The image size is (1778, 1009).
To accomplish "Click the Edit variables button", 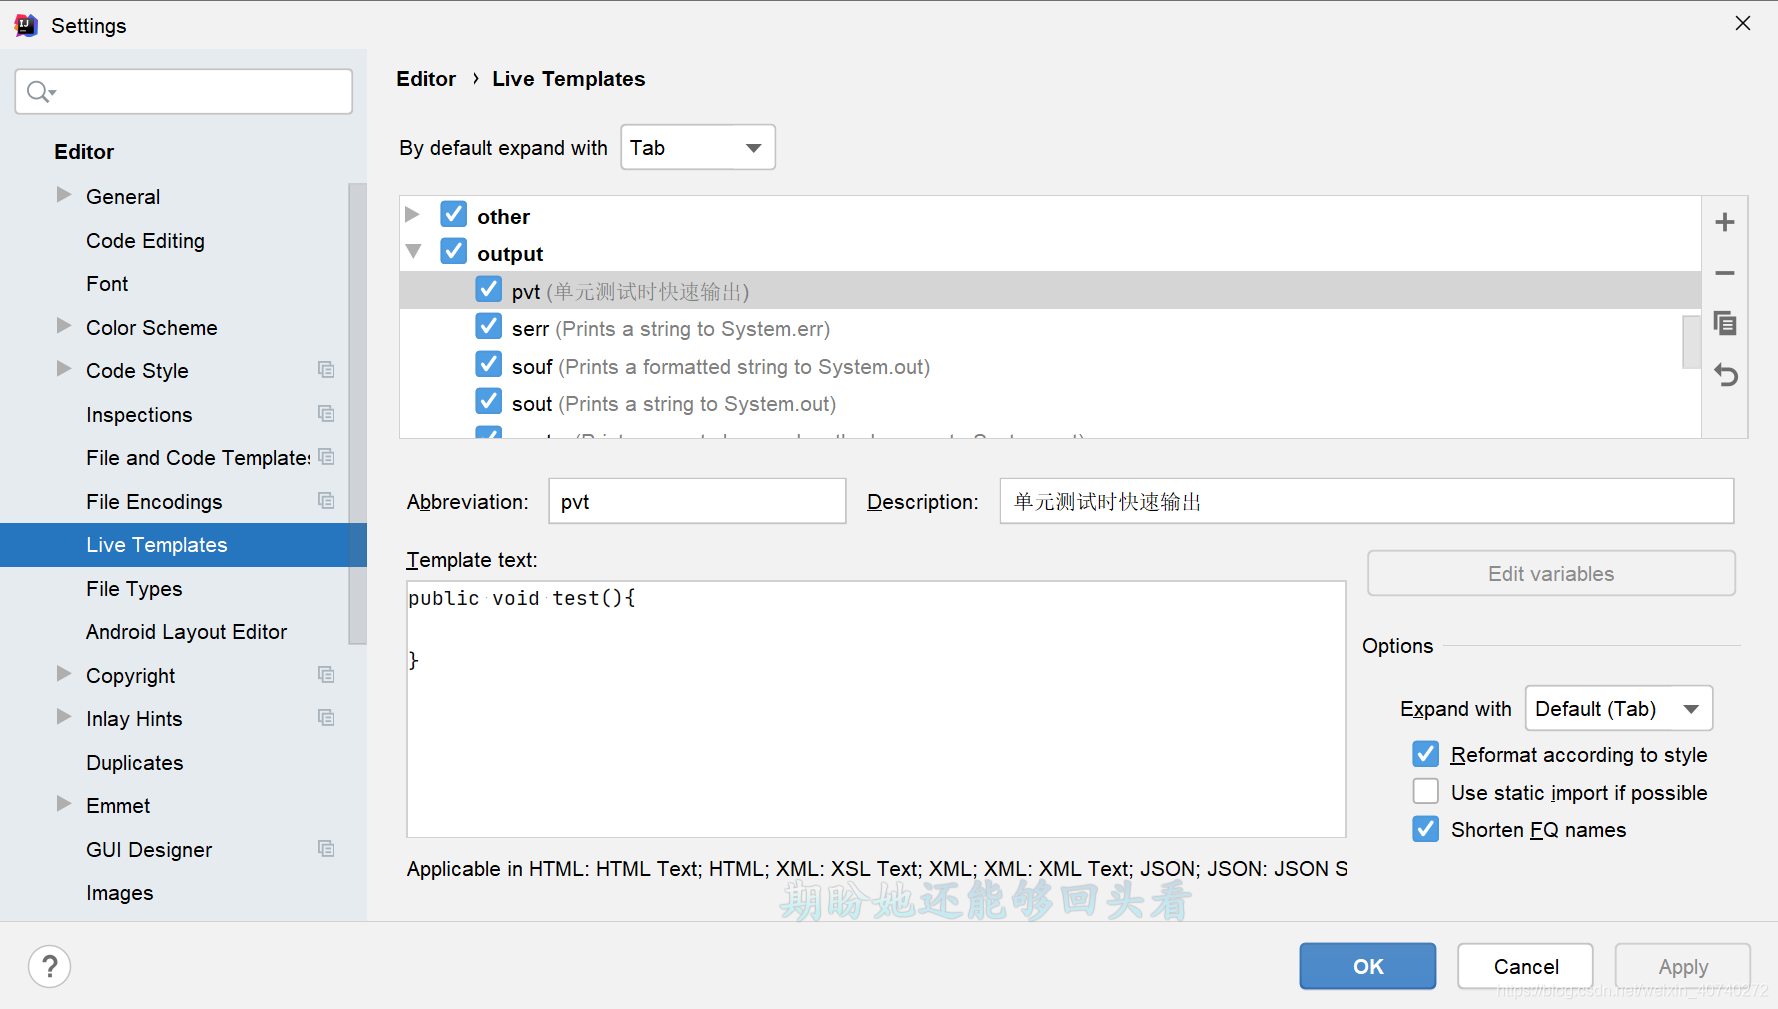I will (1551, 574).
